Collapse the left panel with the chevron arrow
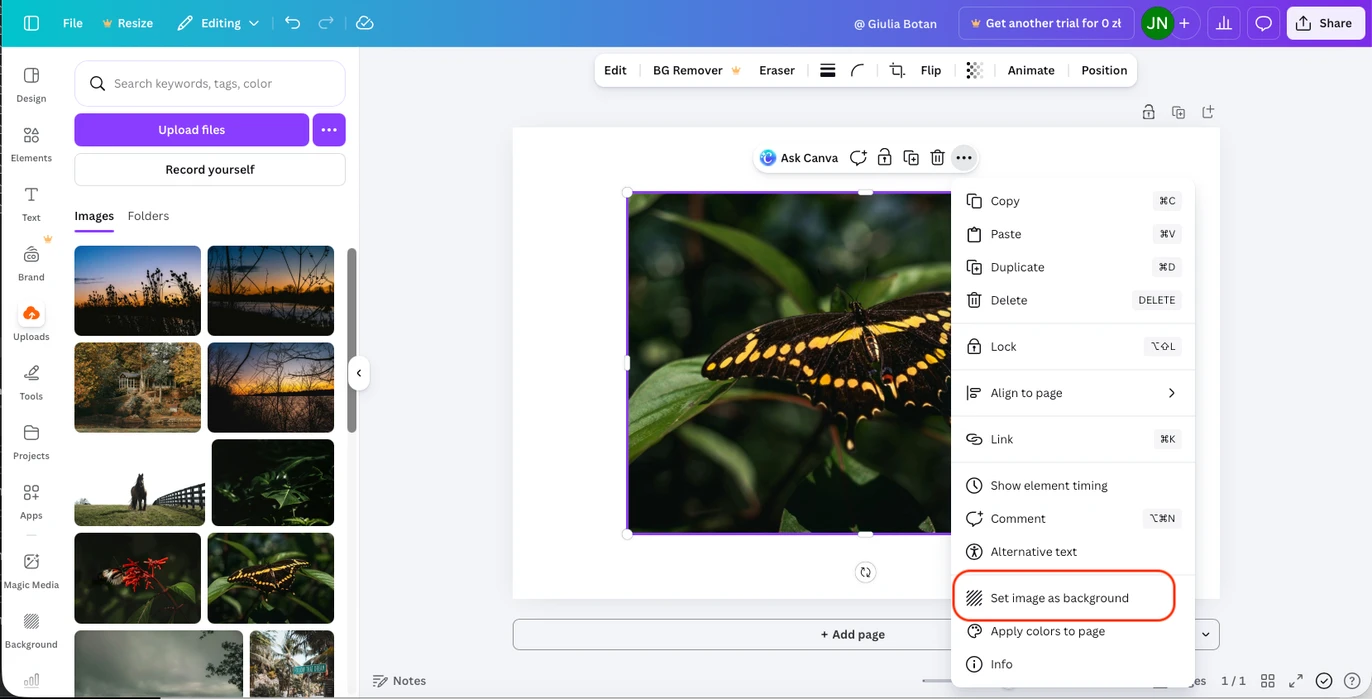1372x699 pixels. pos(359,373)
